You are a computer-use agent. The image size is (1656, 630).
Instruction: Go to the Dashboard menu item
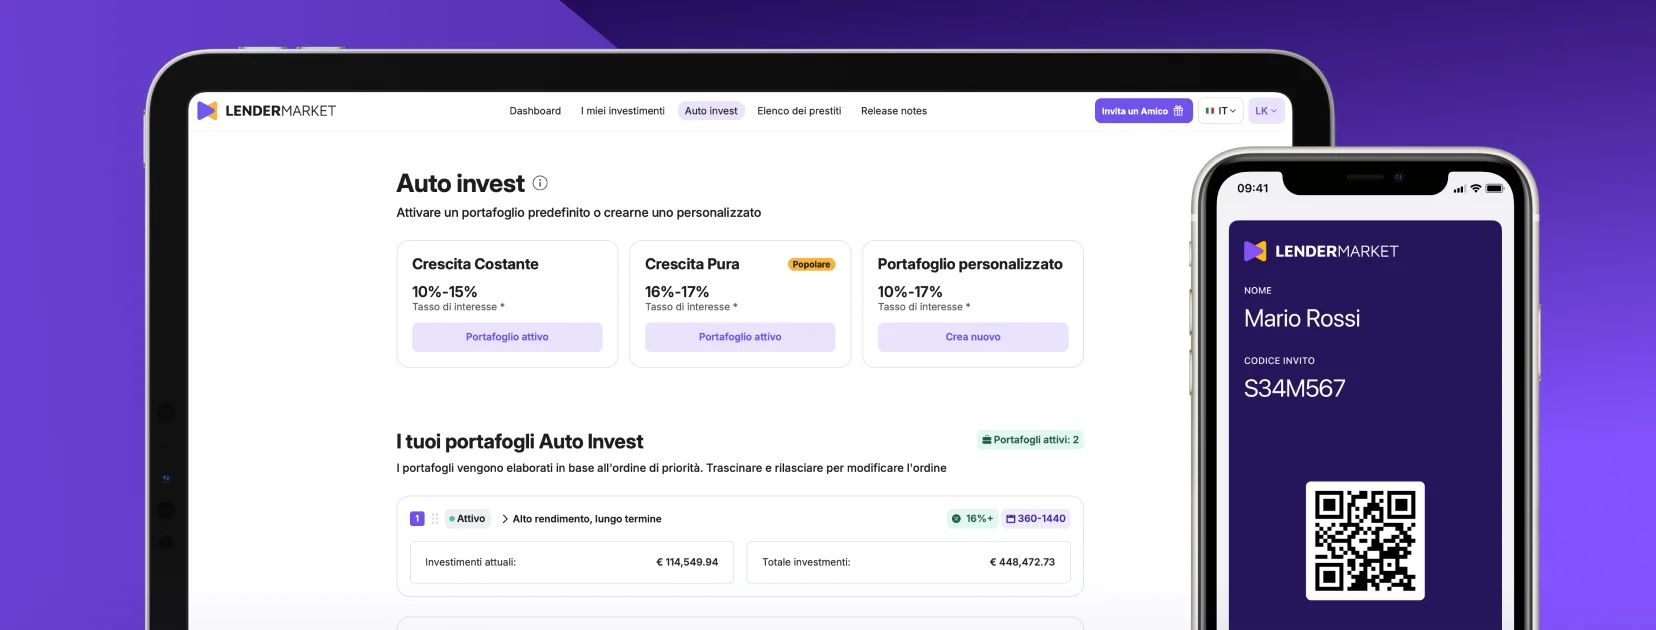click(535, 111)
